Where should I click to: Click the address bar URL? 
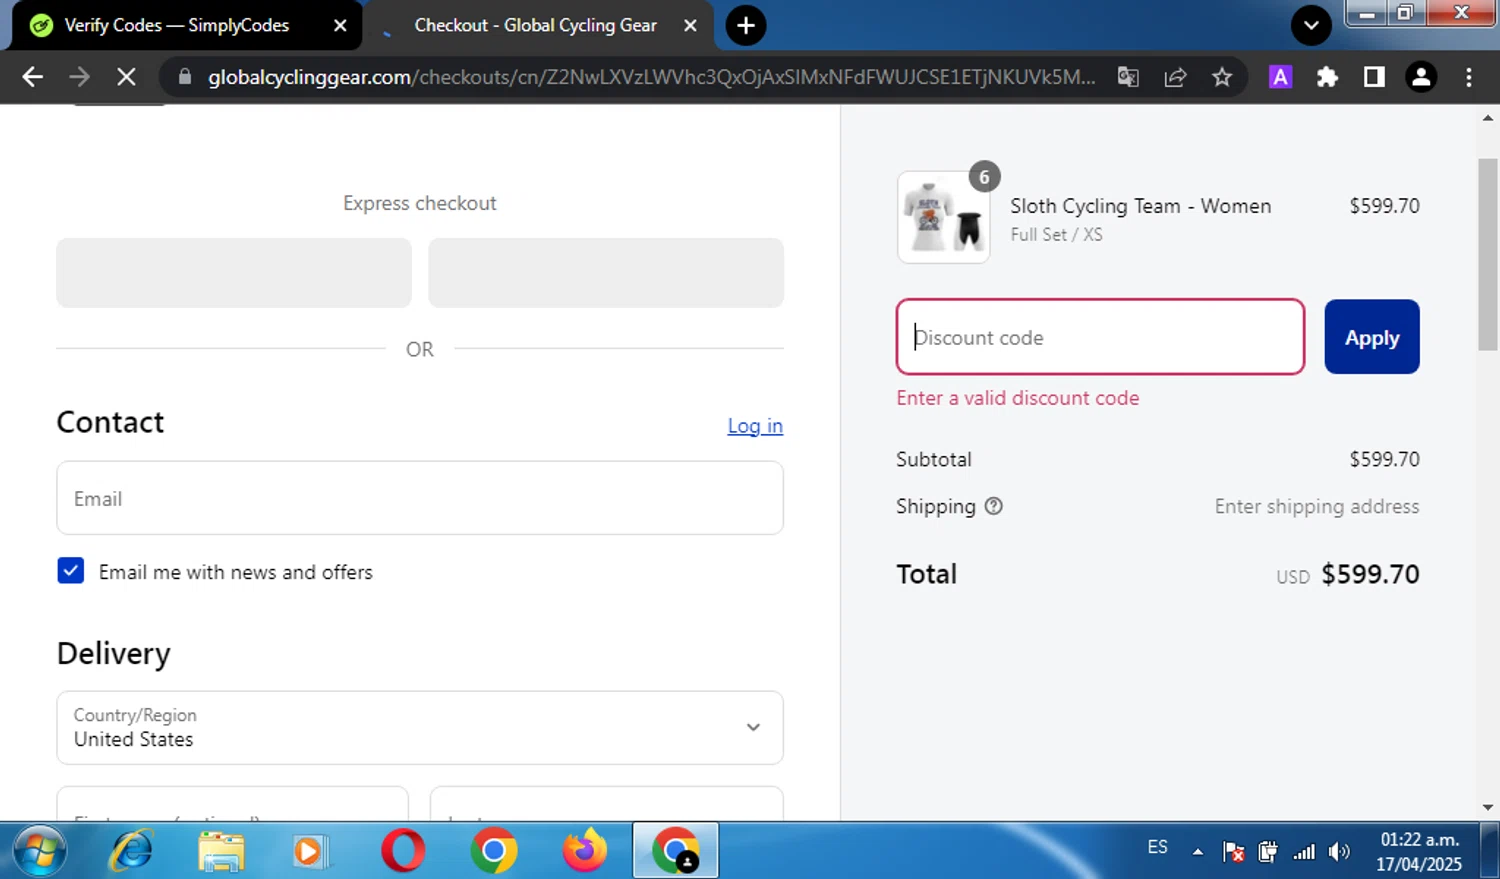coord(651,77)
